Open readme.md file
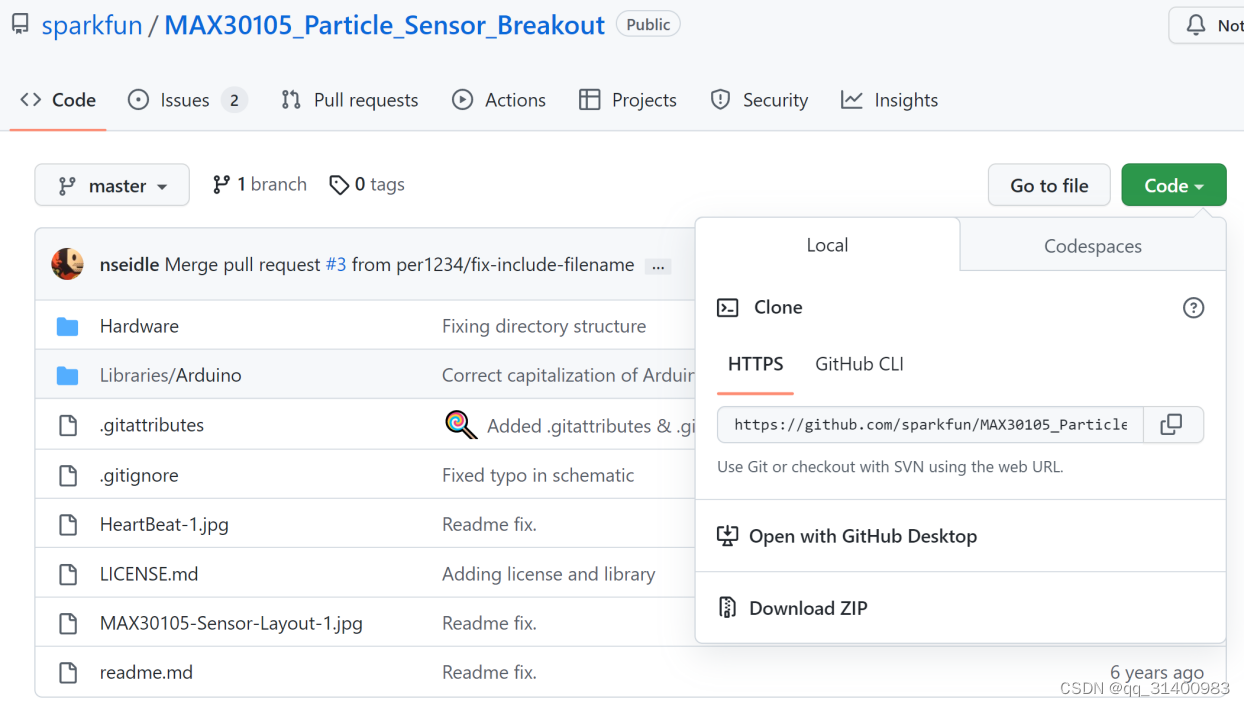This screenshot has height=706, width=1245. pos(146,672)
